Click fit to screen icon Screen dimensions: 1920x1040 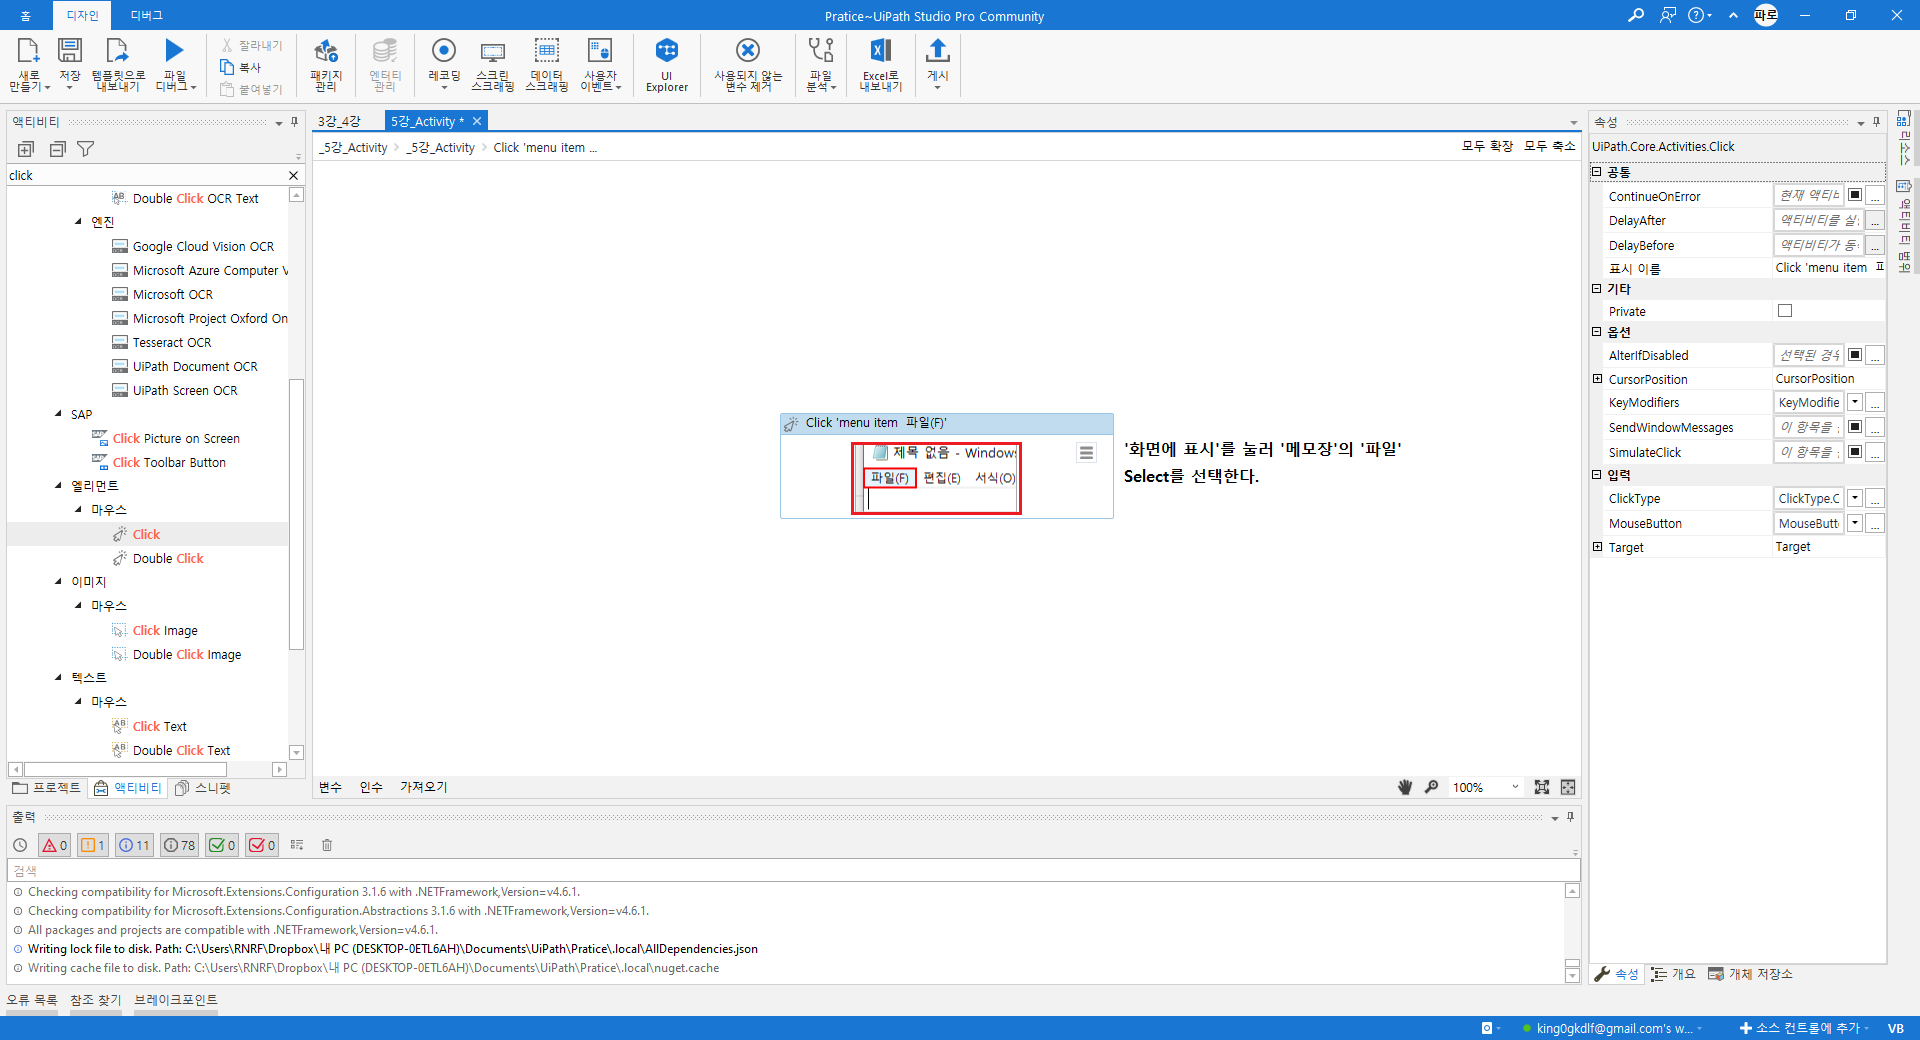(x=1542, y=787)
